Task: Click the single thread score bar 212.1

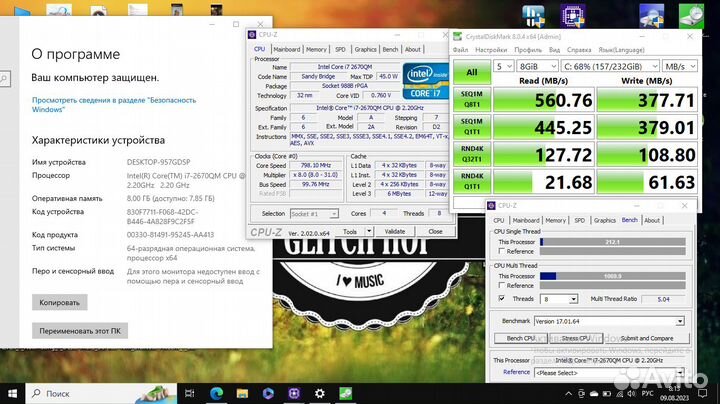Action: coord(613,242)
